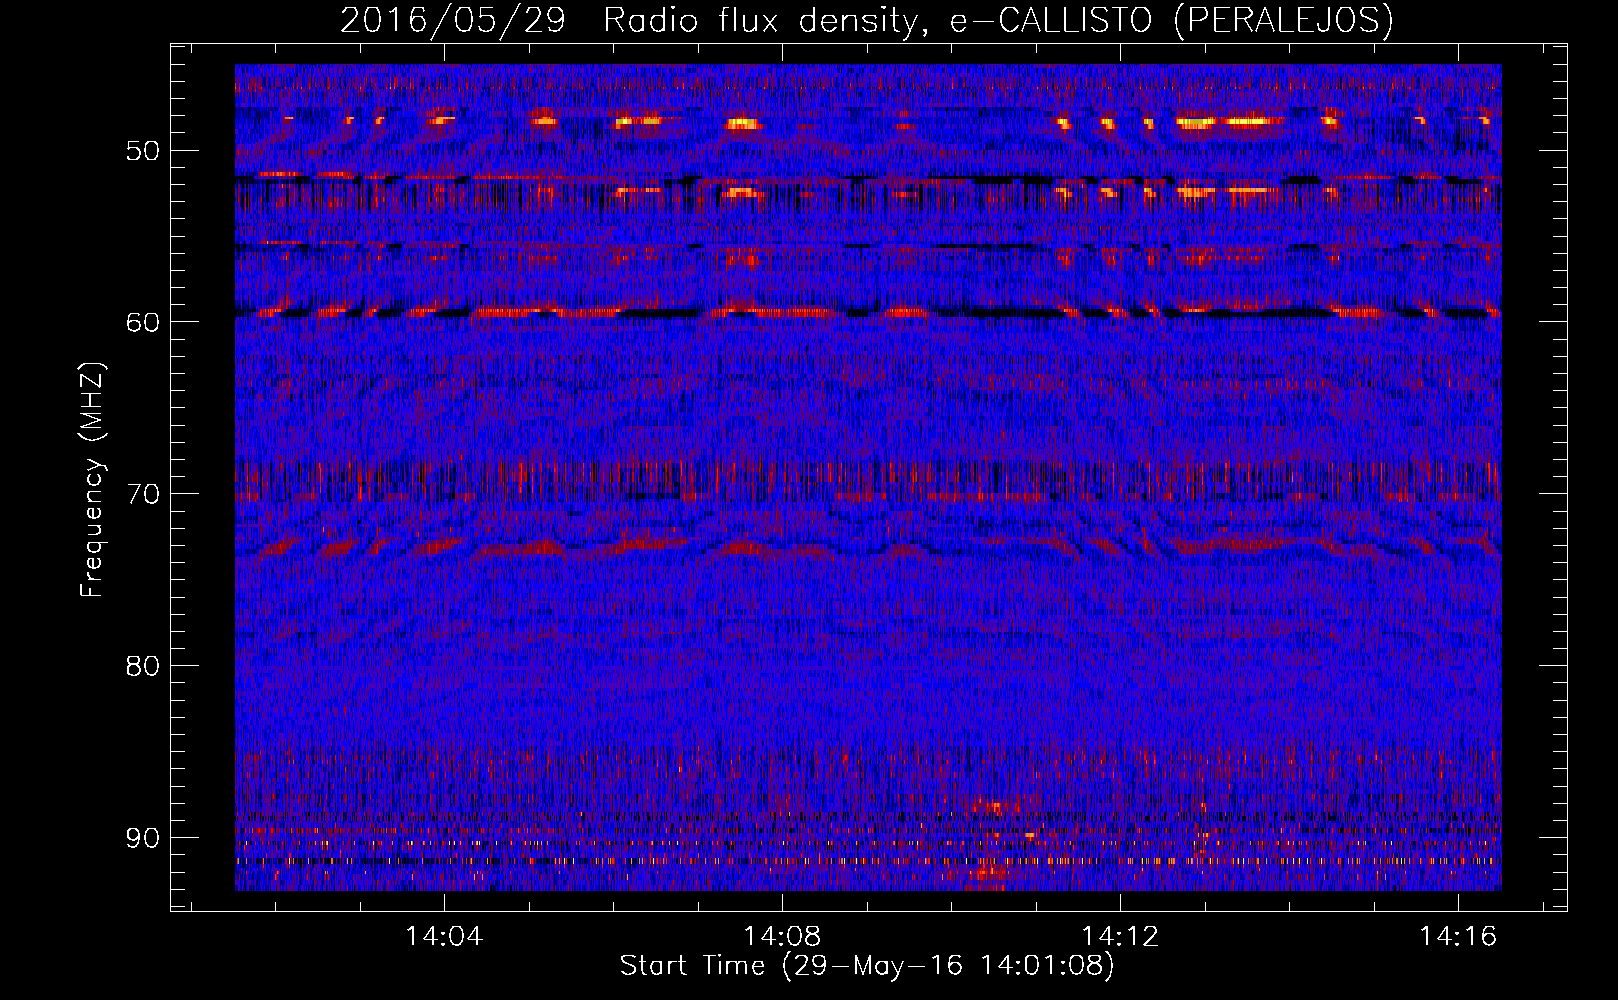The height and width of the screenshot is (1000, 1618).
Task: Click the 14:12 time tick label
Action: click(x=1120, y=936)
